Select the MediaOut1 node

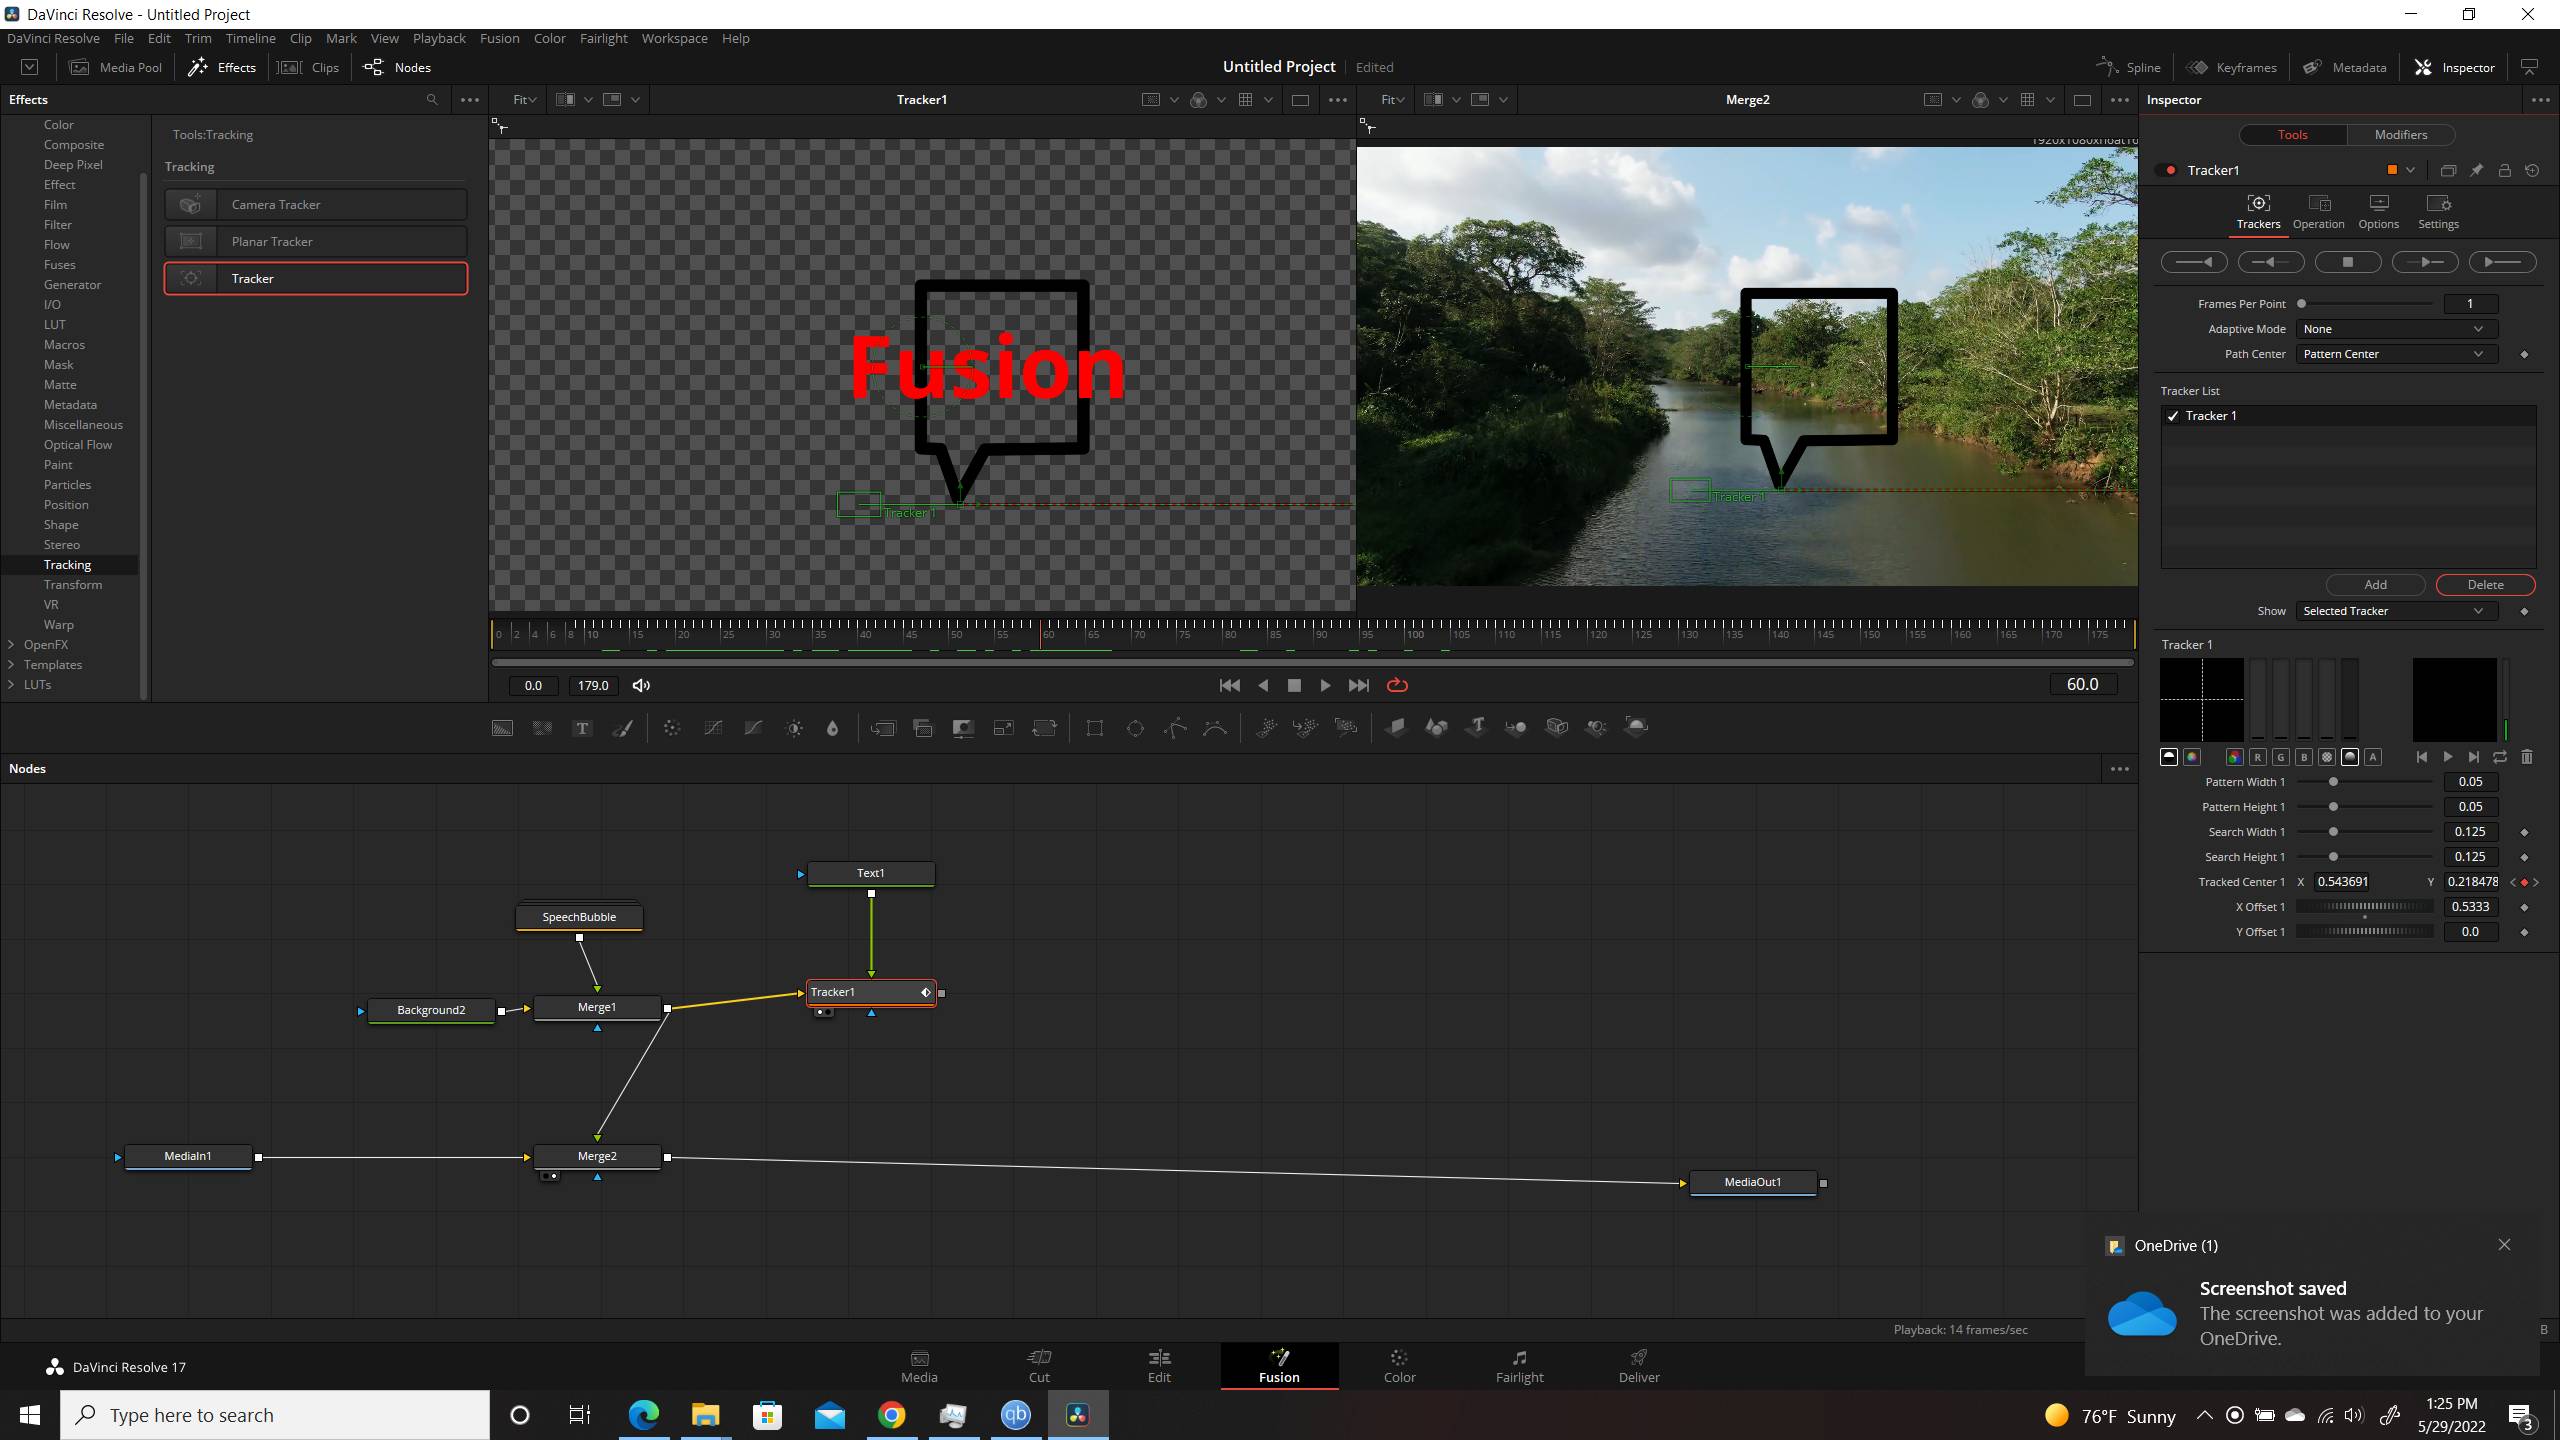click(x=1752, y=1182)
